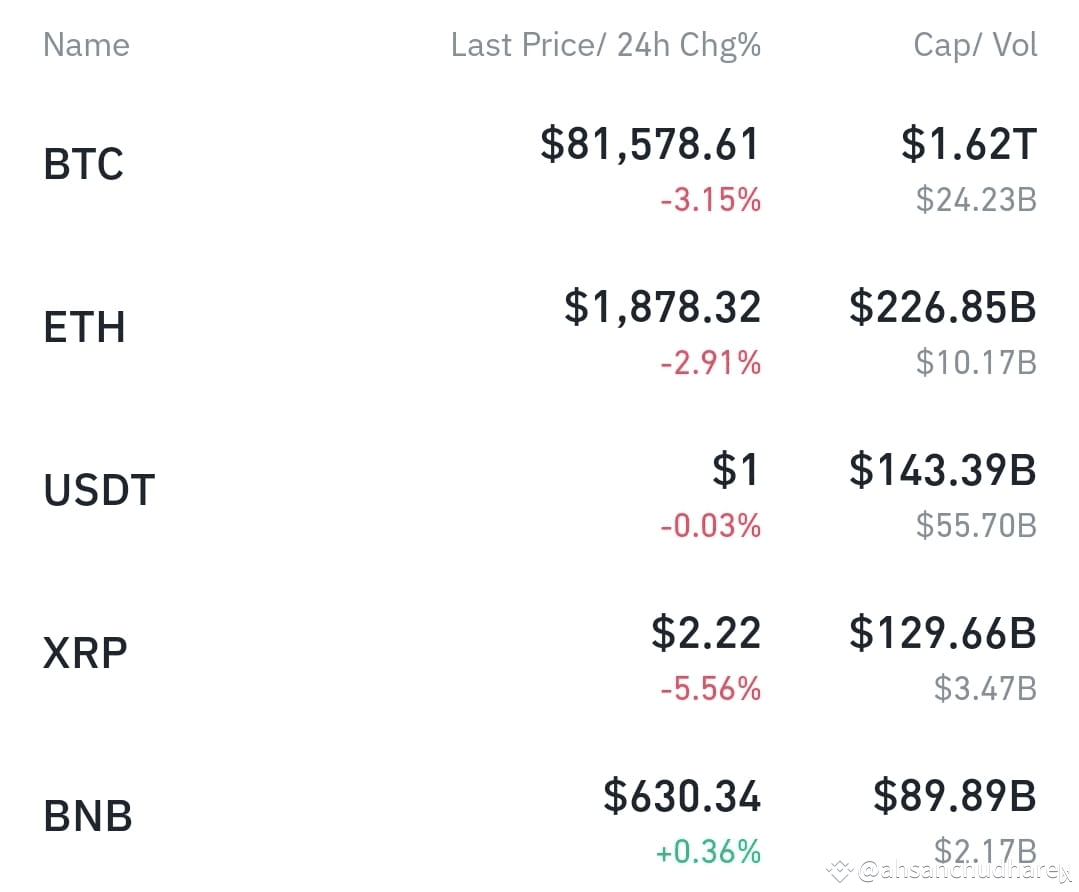Open the BNB coin row
Image resolution: width=1079 pixels, height=892 pixels.
pyautogui.click(x=540, y=818)
